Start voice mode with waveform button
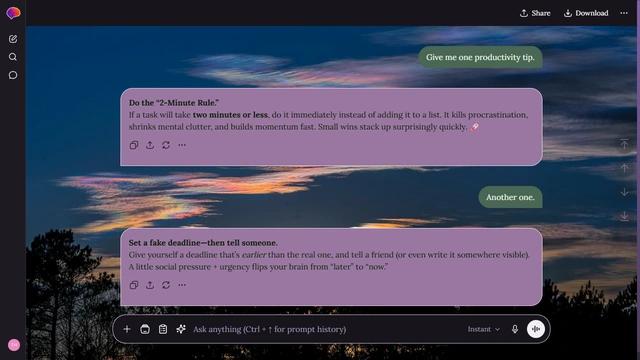 point(536,329)
